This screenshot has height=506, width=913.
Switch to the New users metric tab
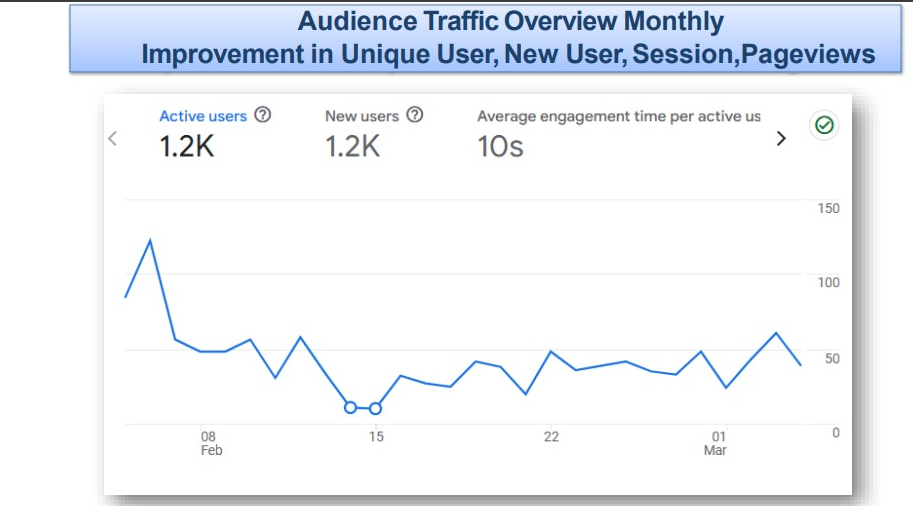click(362, 116)
